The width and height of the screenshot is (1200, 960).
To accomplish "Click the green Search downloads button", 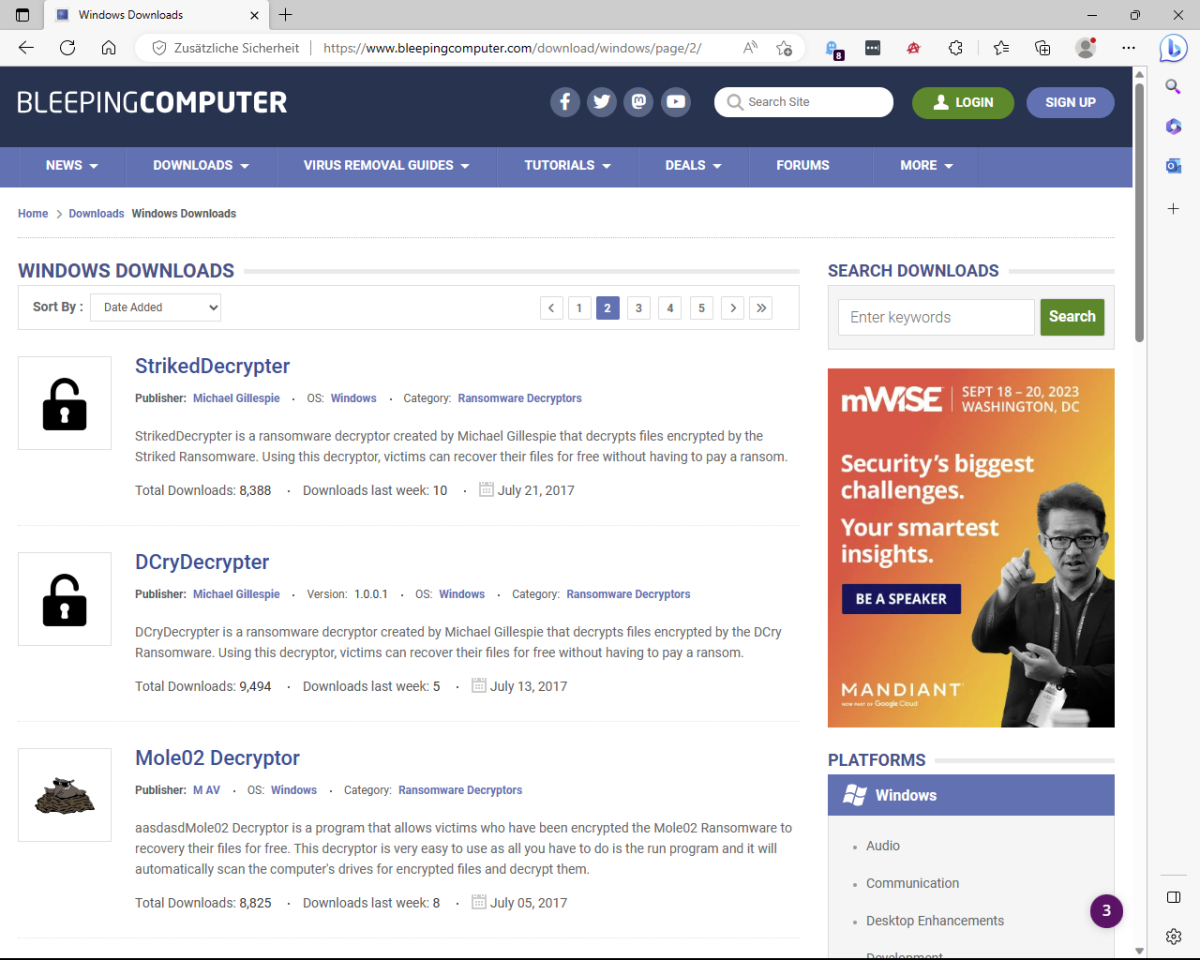I will point(1072,317).
